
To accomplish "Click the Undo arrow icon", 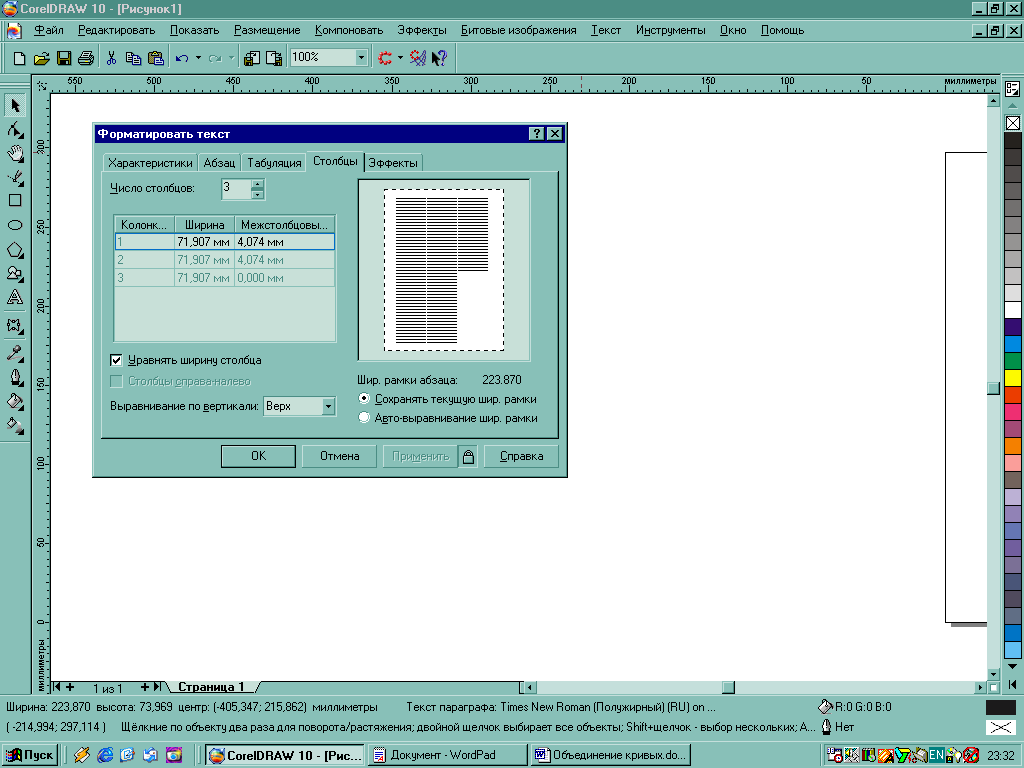I will pos(182,58).
